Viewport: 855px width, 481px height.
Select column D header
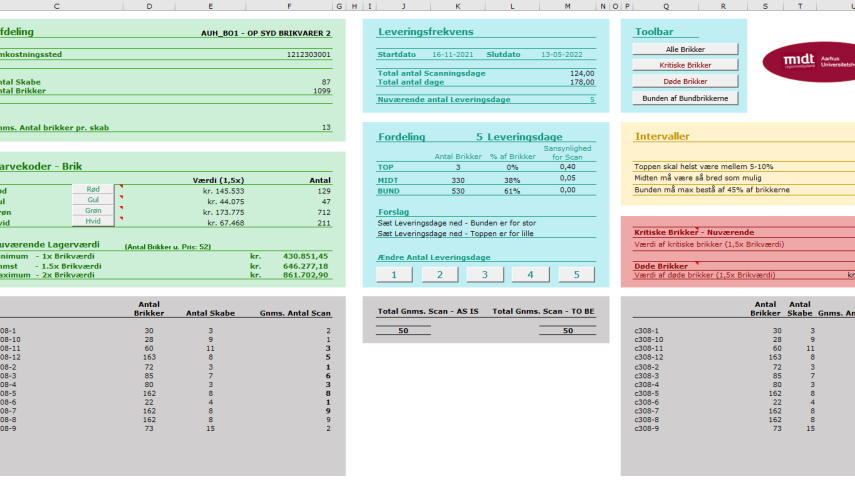click(149, 6)
